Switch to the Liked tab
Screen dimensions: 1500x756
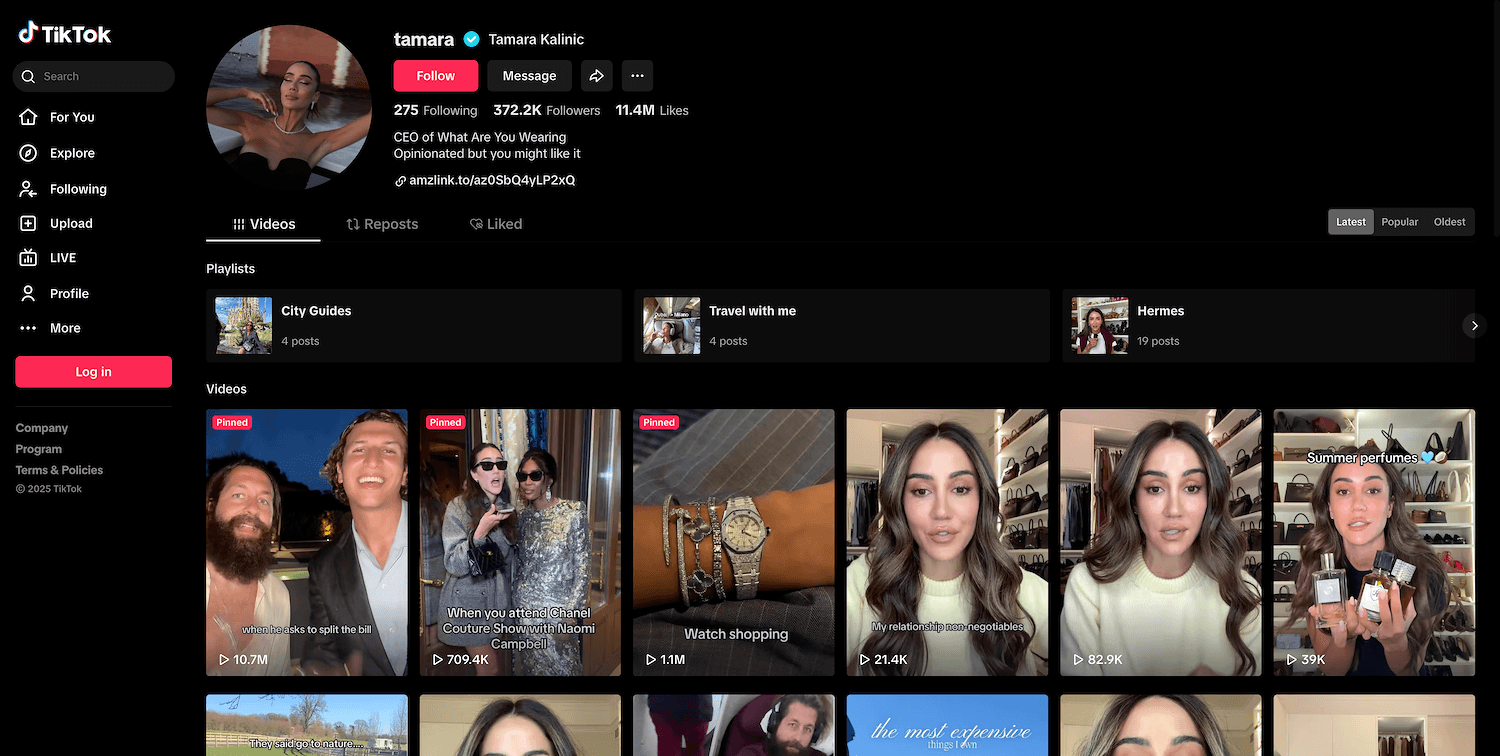[x=496, y=224]
